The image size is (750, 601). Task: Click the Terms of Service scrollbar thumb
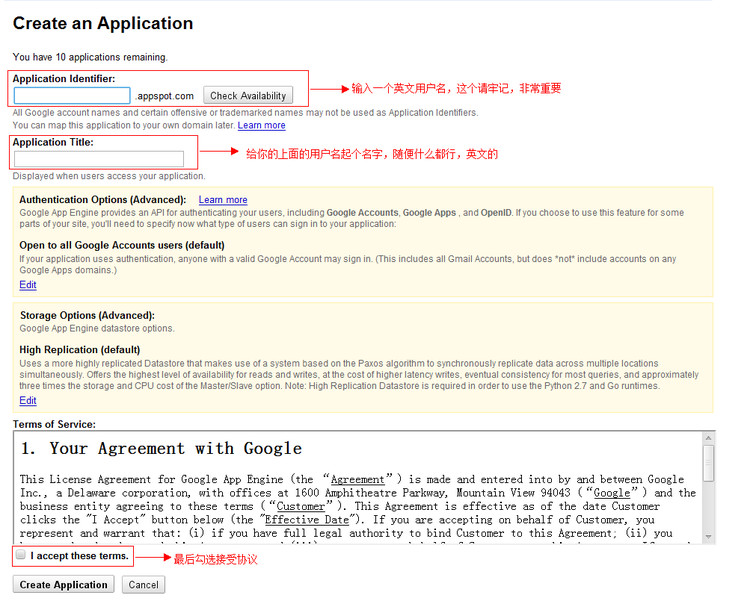pyautogui.click(x=708, y=463)
